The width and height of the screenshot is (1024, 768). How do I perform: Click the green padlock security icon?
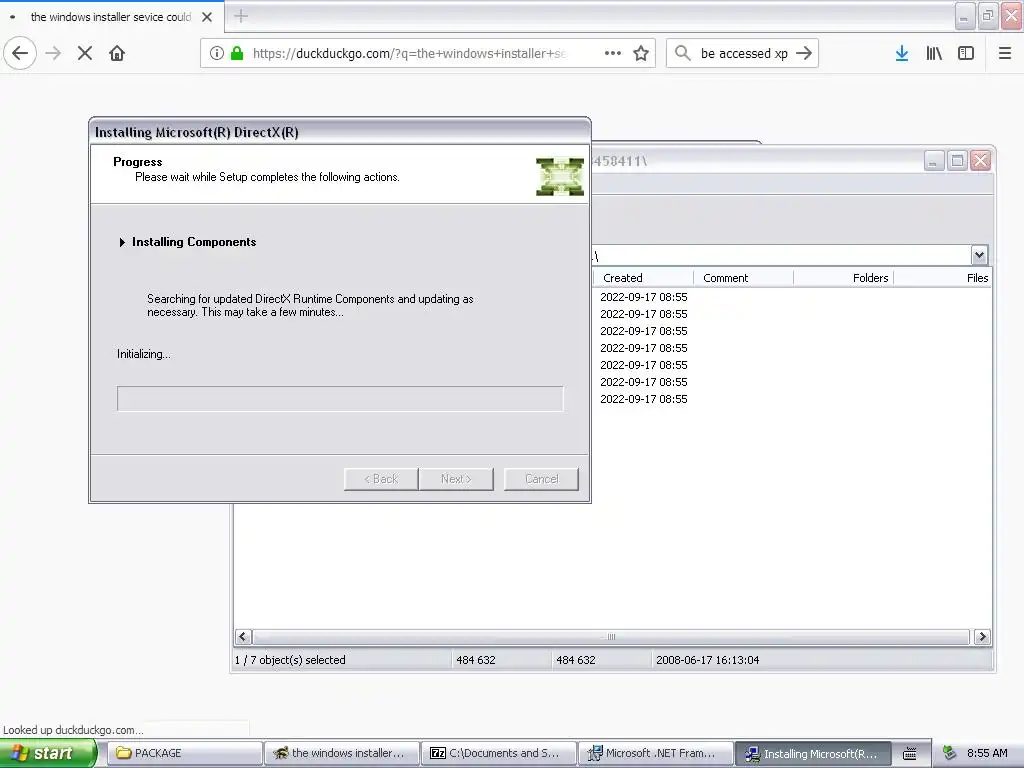coord(237,53)
